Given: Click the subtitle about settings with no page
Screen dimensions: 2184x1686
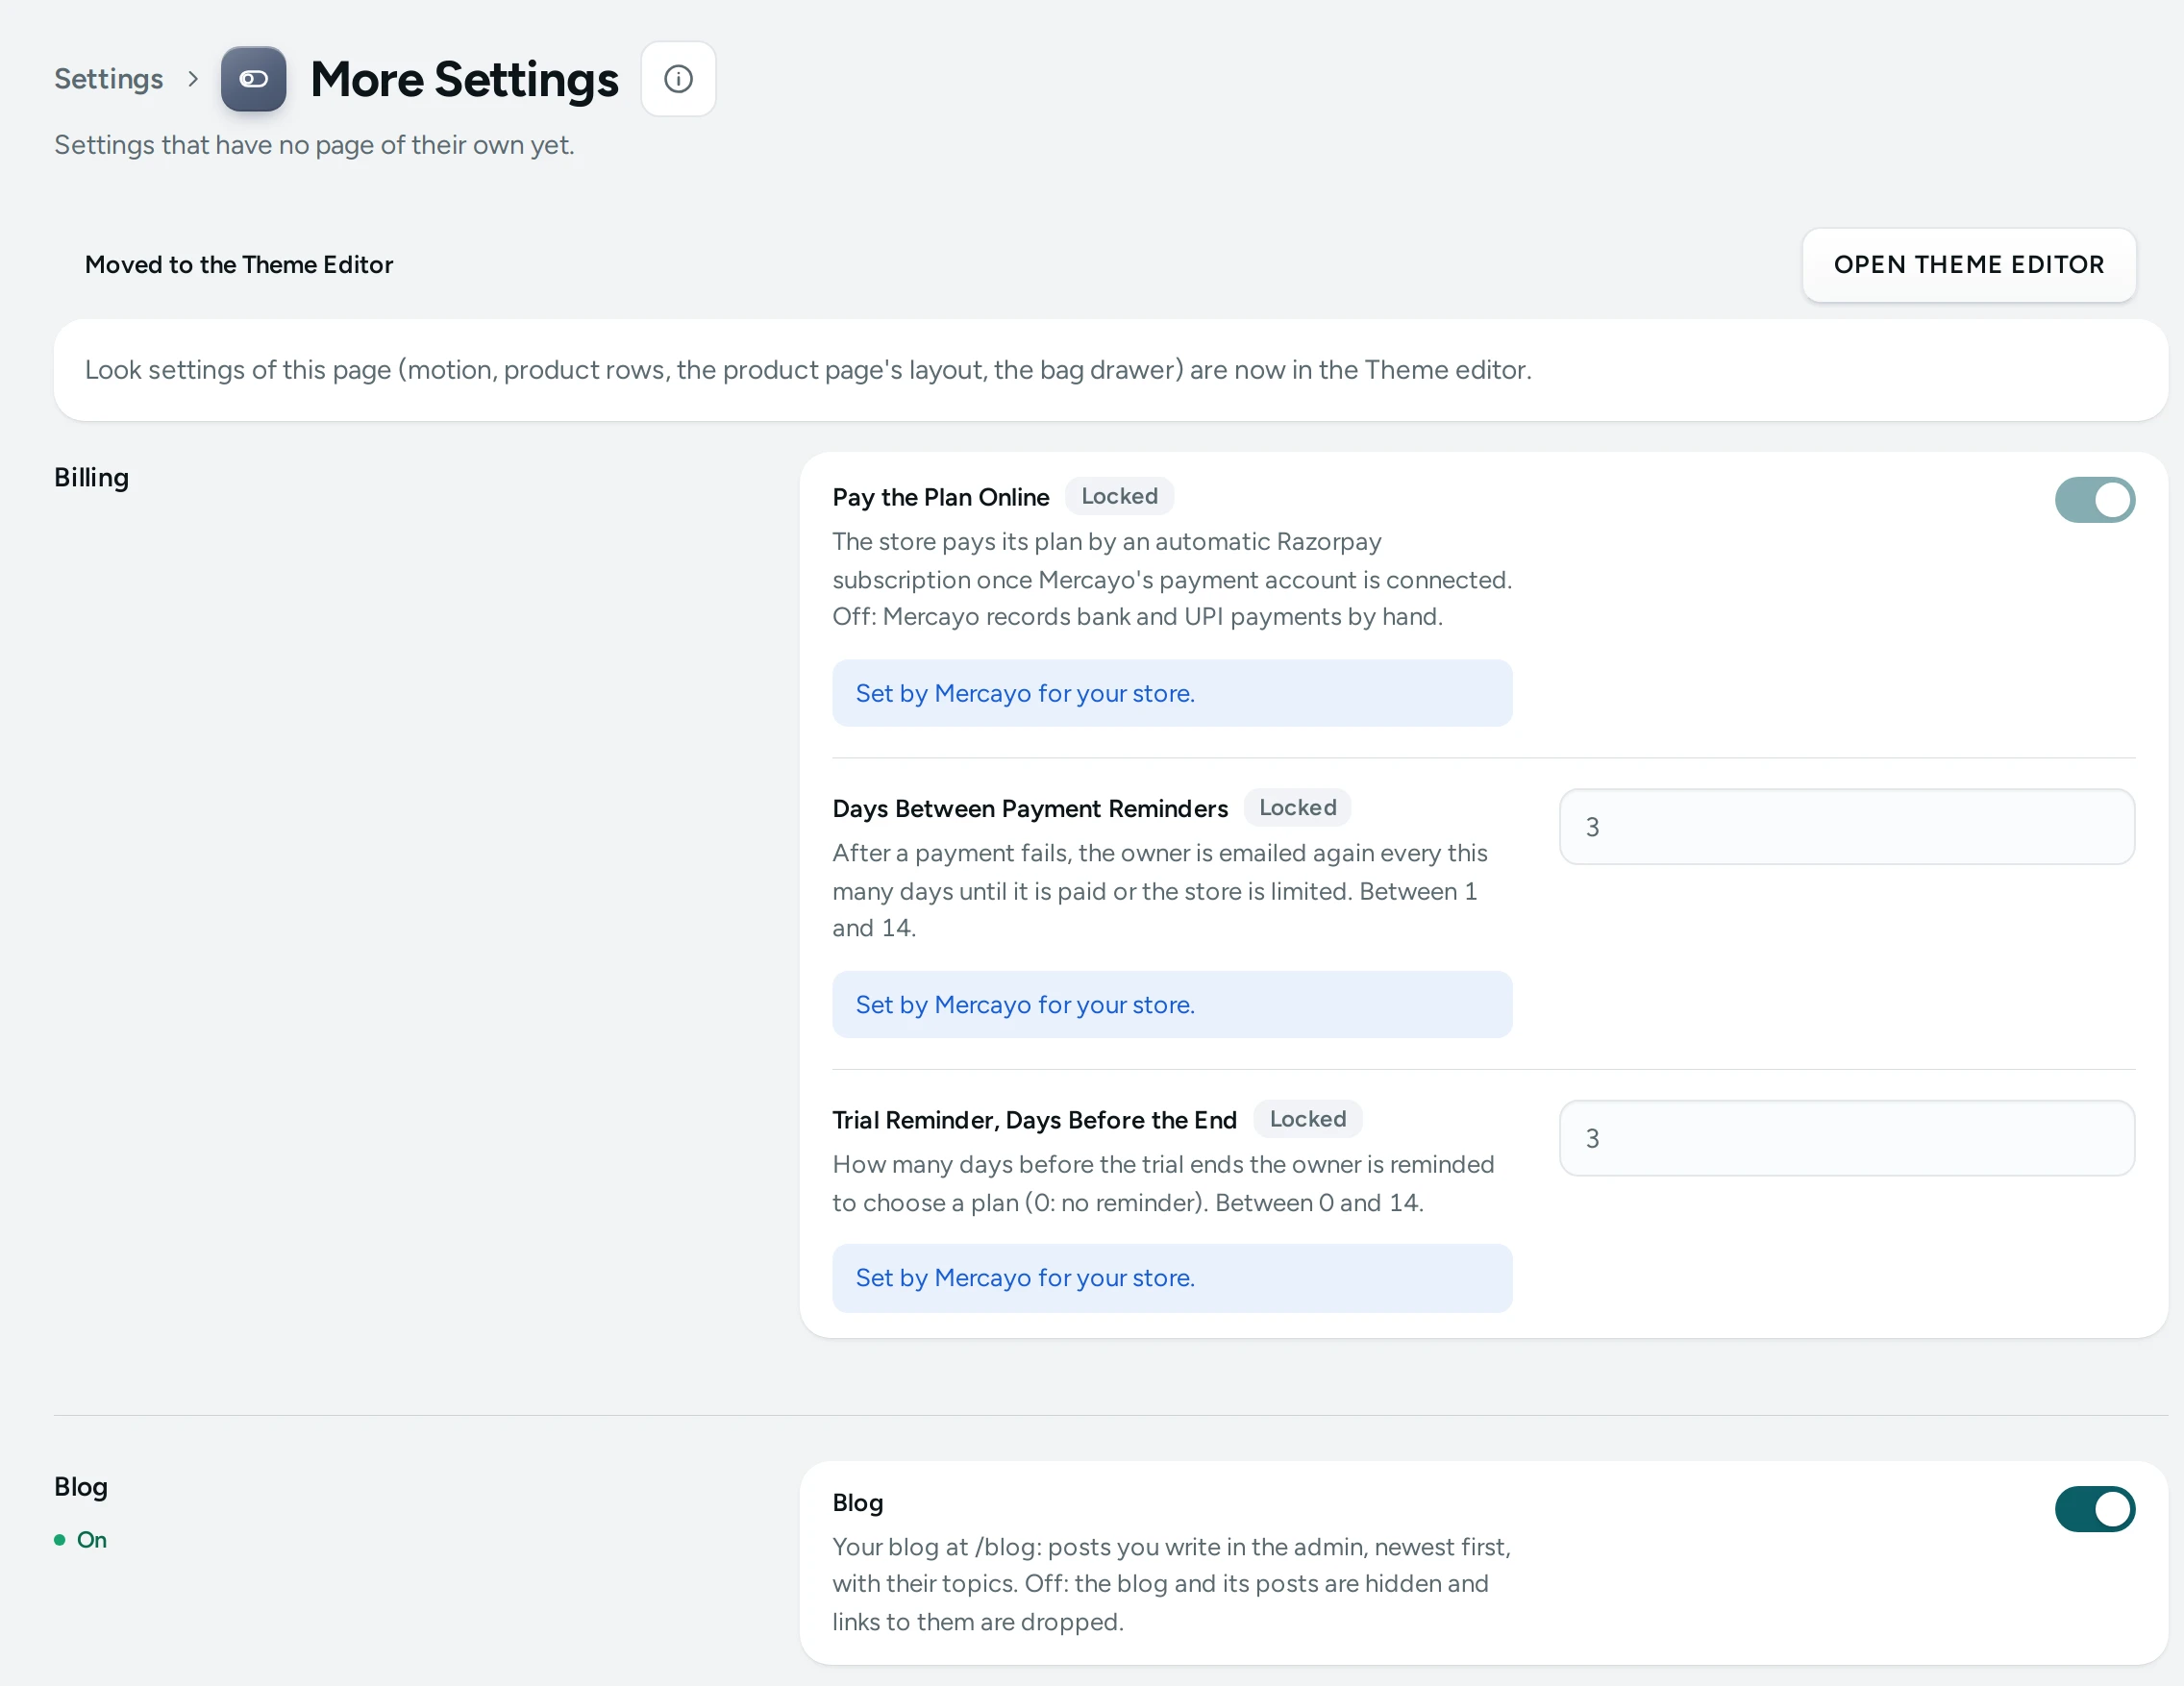Looking at the screenshot, I should point(314,145).
